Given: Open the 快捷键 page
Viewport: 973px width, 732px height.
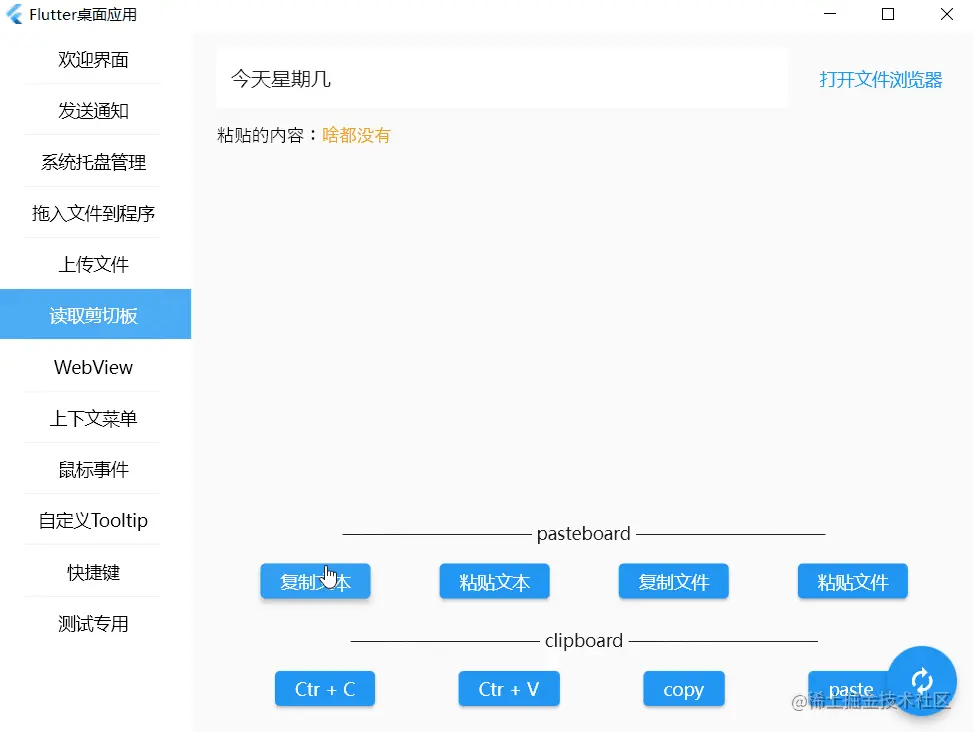Looking at the screenshot, I should pyautogui.click(x=93, y=572).
